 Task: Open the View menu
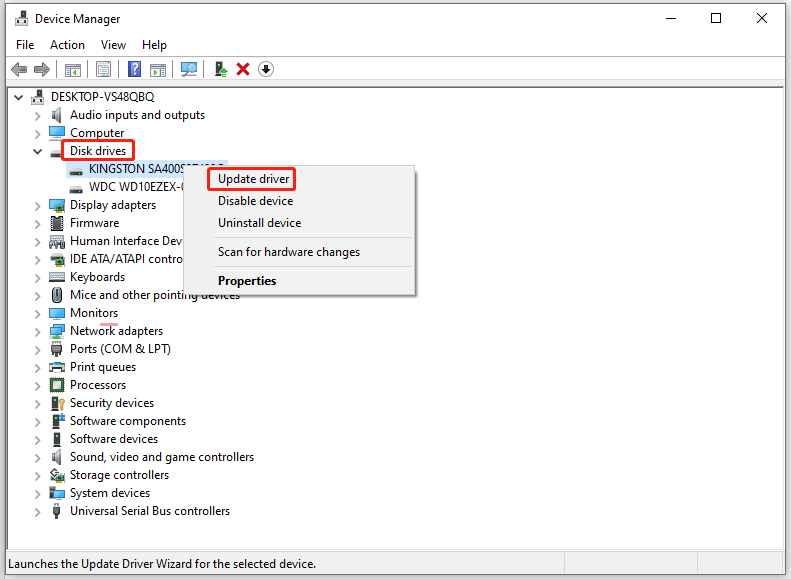[x=113, y=45]
